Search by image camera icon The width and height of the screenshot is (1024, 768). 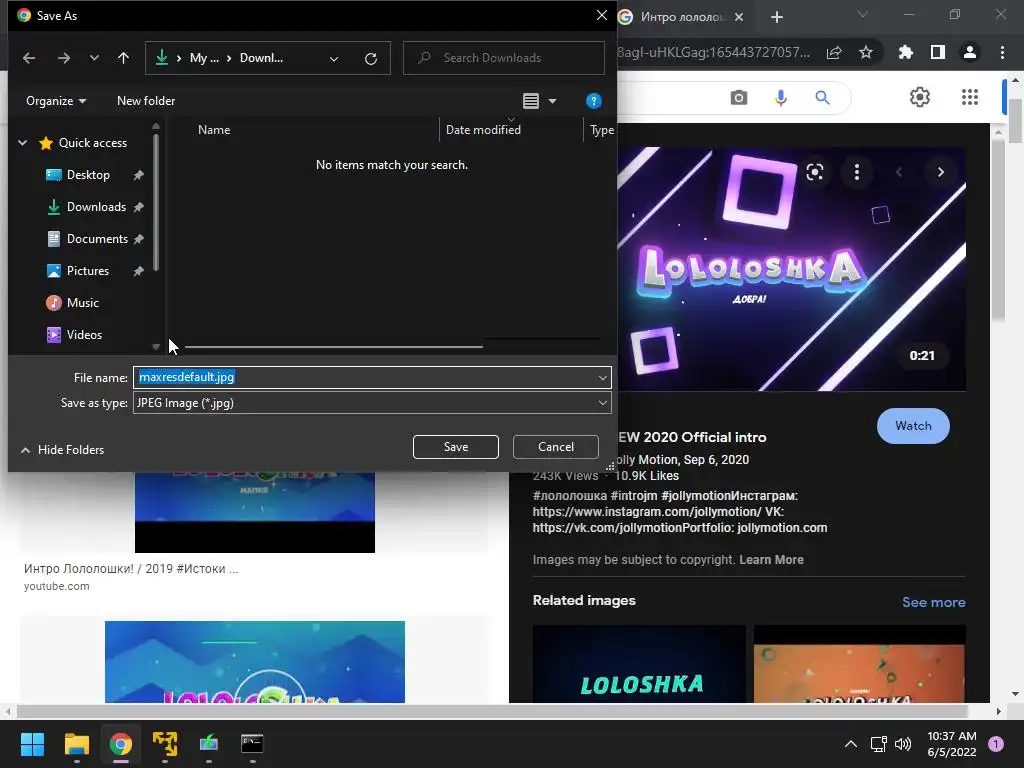(x=739, y=98)
